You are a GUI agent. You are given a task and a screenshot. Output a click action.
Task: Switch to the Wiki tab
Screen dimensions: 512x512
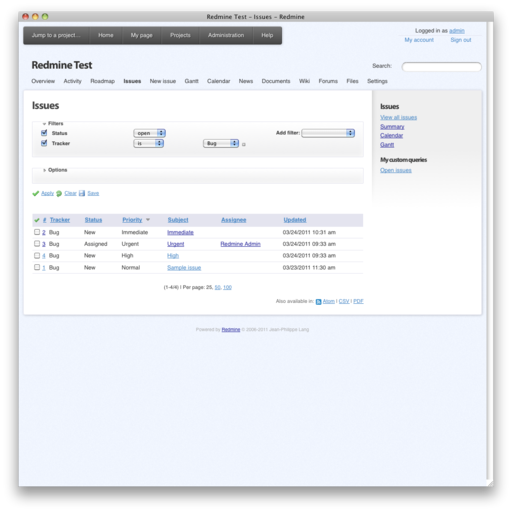tap(304, 81)
